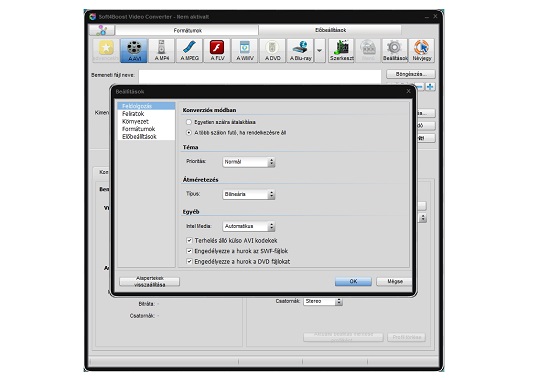Click the Alapértékek visszaállítása button

click(x=149, y=281)
